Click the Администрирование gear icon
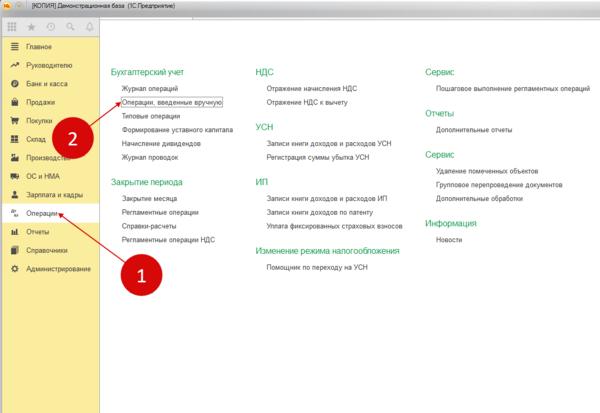 (14, 269)
